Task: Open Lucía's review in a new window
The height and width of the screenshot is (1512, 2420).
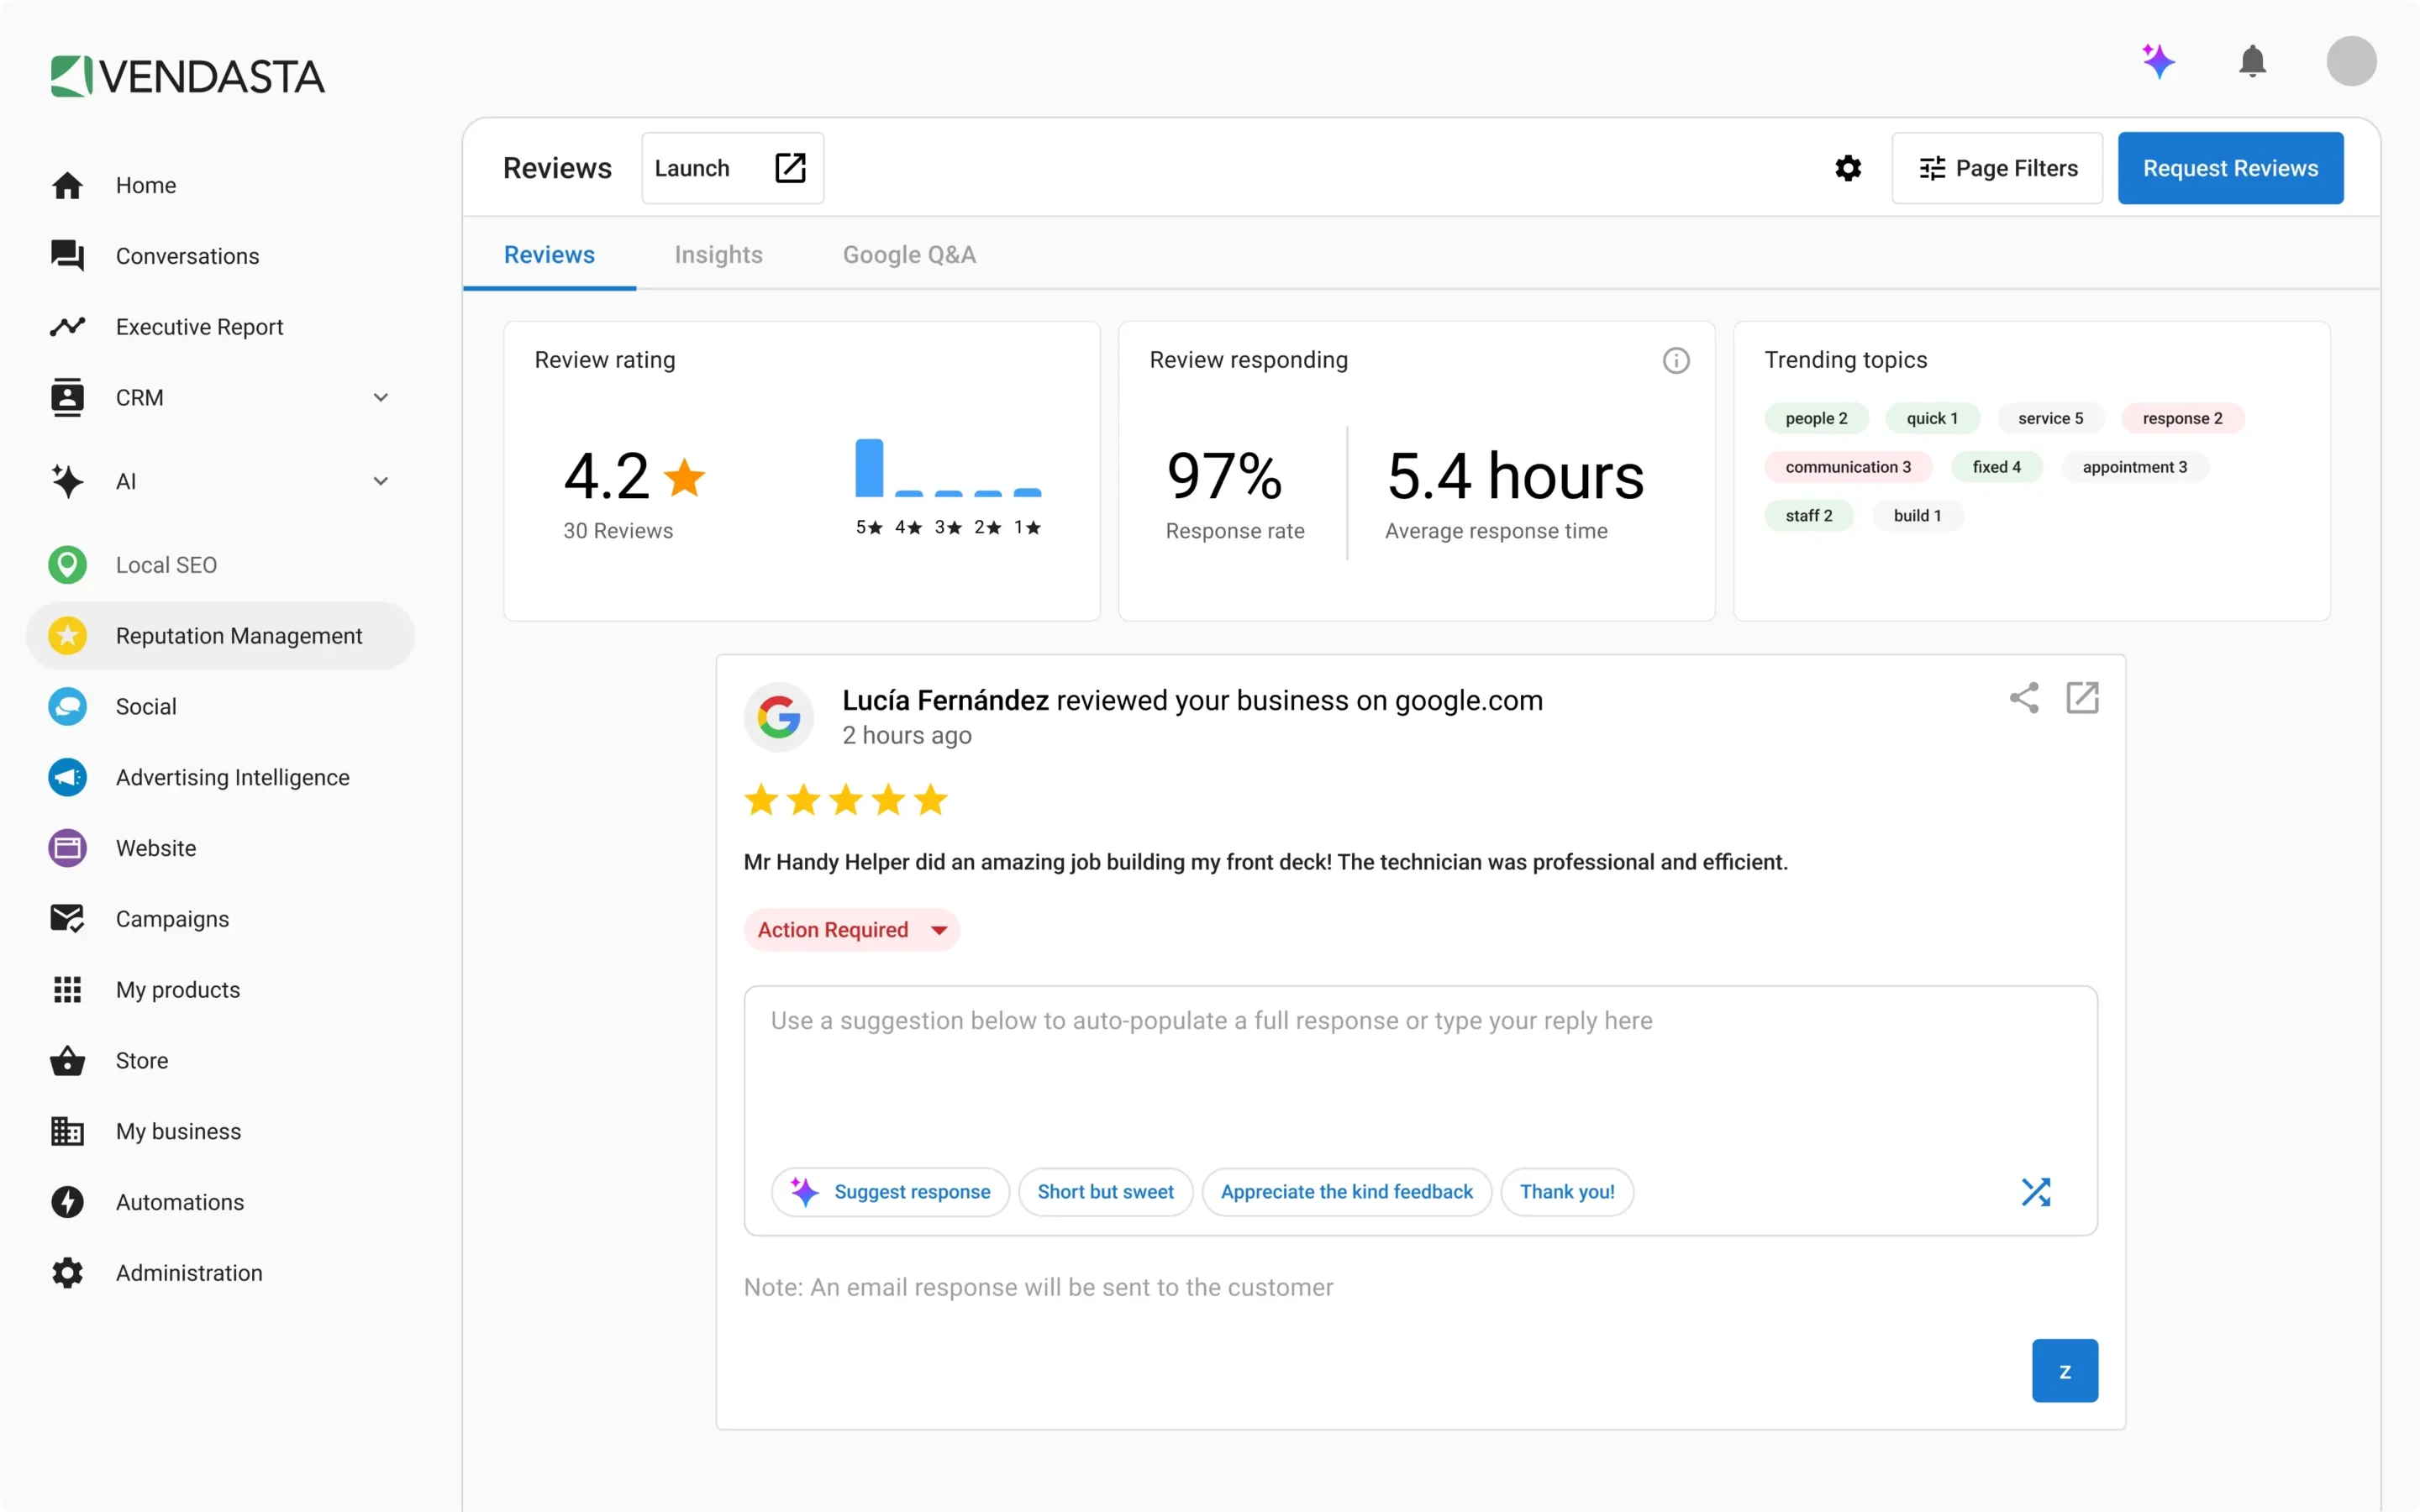Action: coord(2083,698)
